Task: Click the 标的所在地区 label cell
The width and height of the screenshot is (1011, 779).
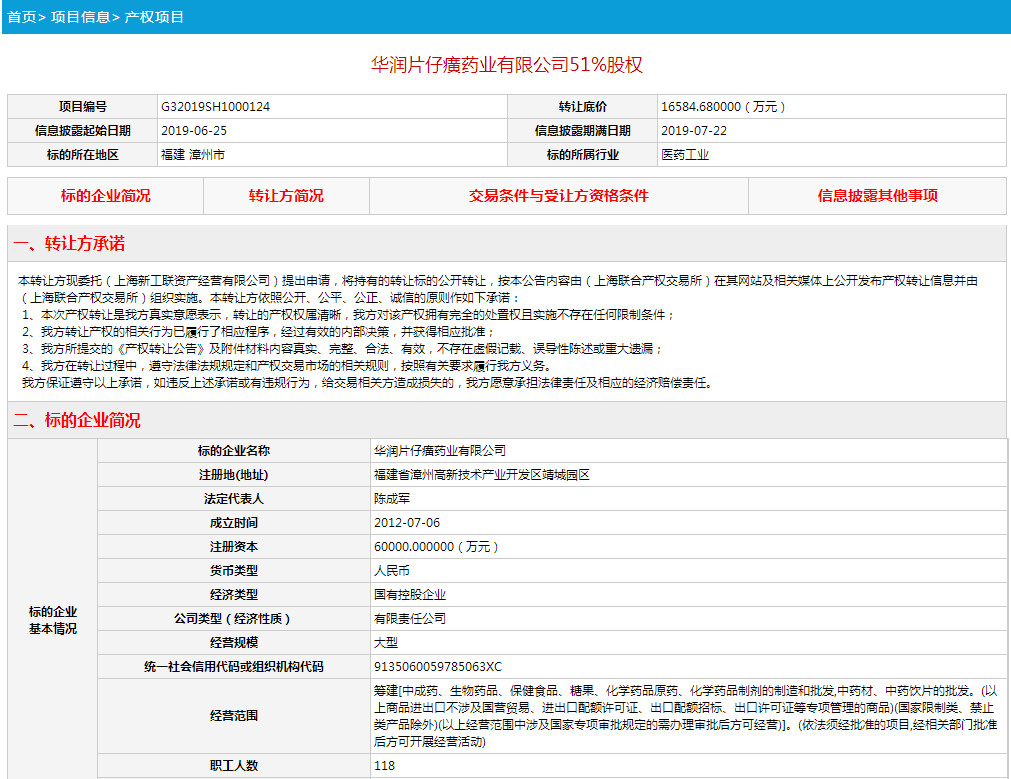Action: click(x=83, y=155)
